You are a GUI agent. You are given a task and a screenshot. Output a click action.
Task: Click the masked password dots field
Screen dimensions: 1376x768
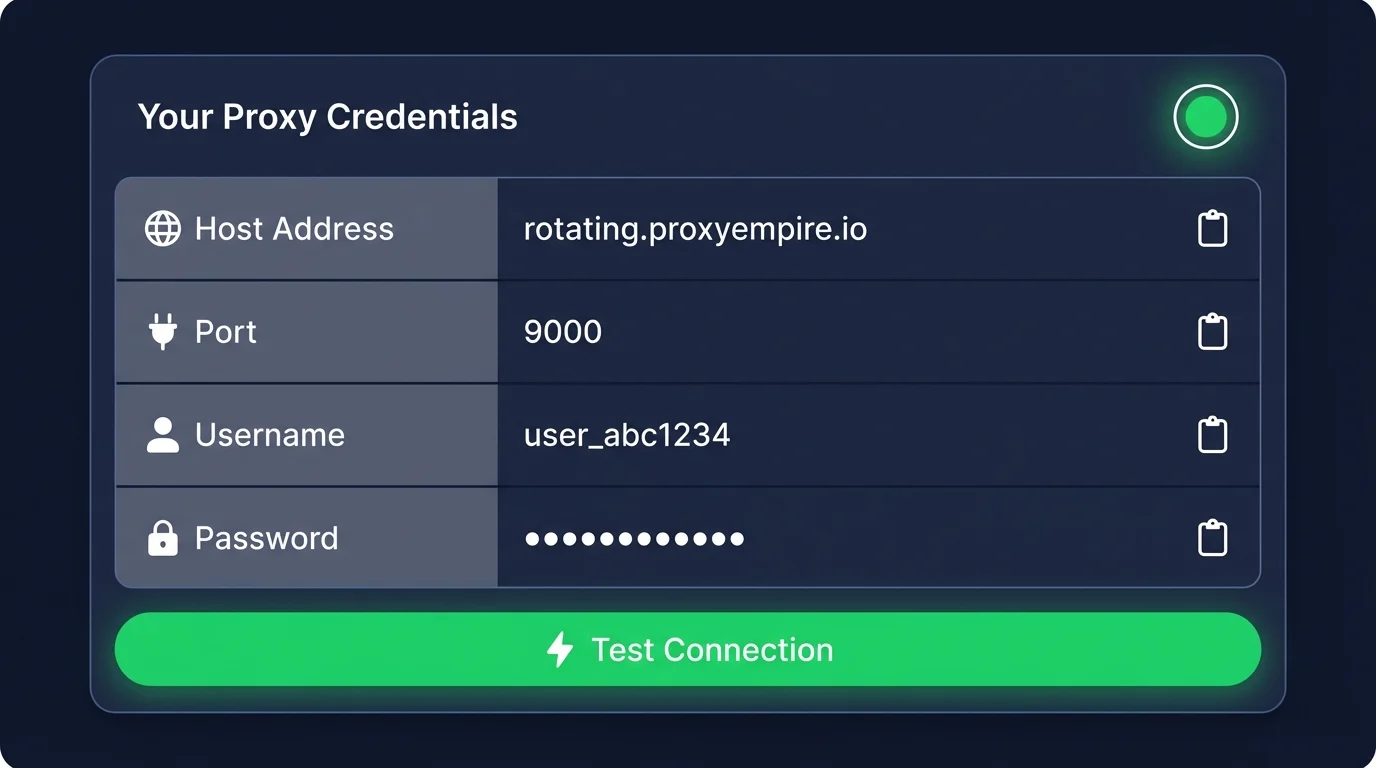click(x=635, y=539)
